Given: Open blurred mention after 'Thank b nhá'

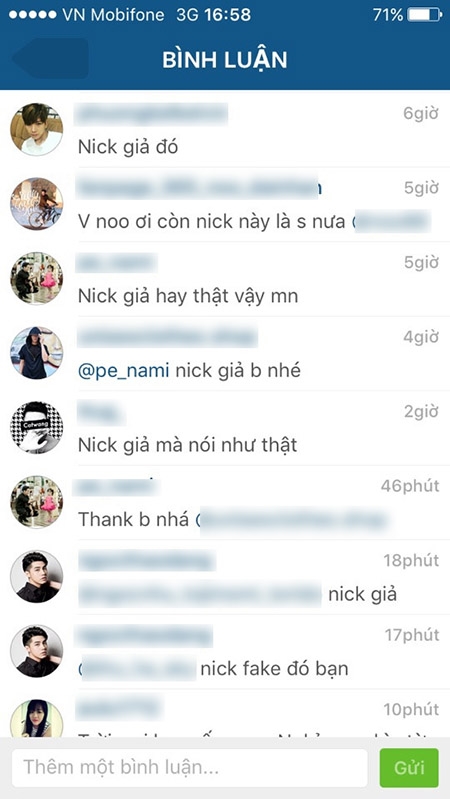Looking at the screenshot, I should pyautogui.click(x=292, y=520).
